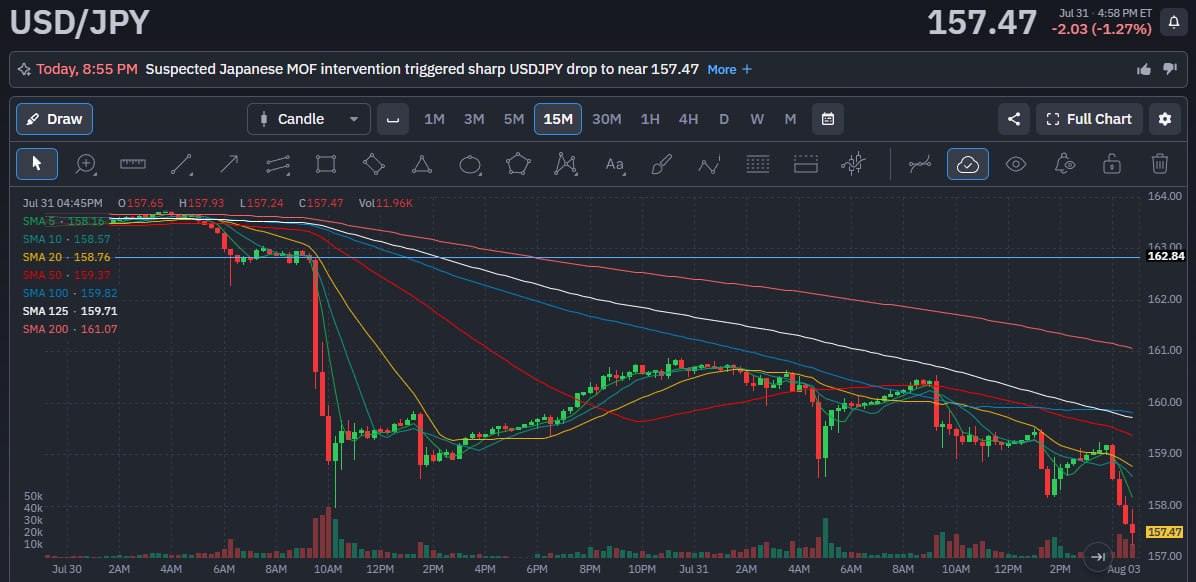The width and height of the screenshot is (1196, 582).
Task: Click the Draw button
Action: click(54, 119)
